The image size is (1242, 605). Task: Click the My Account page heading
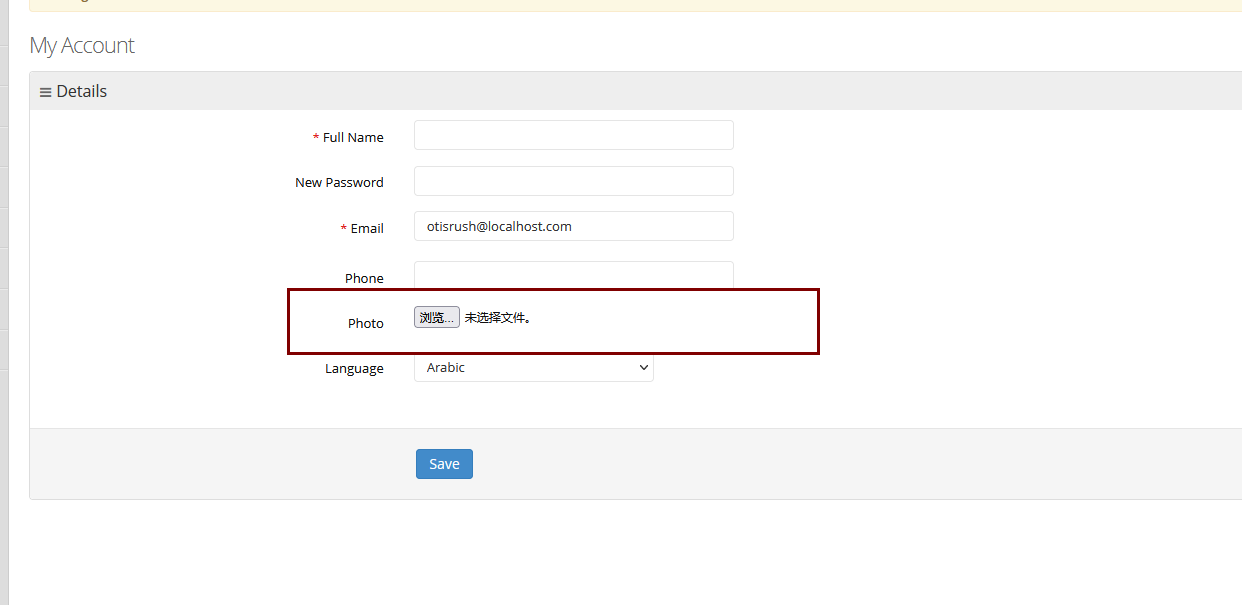click(82, 45)
